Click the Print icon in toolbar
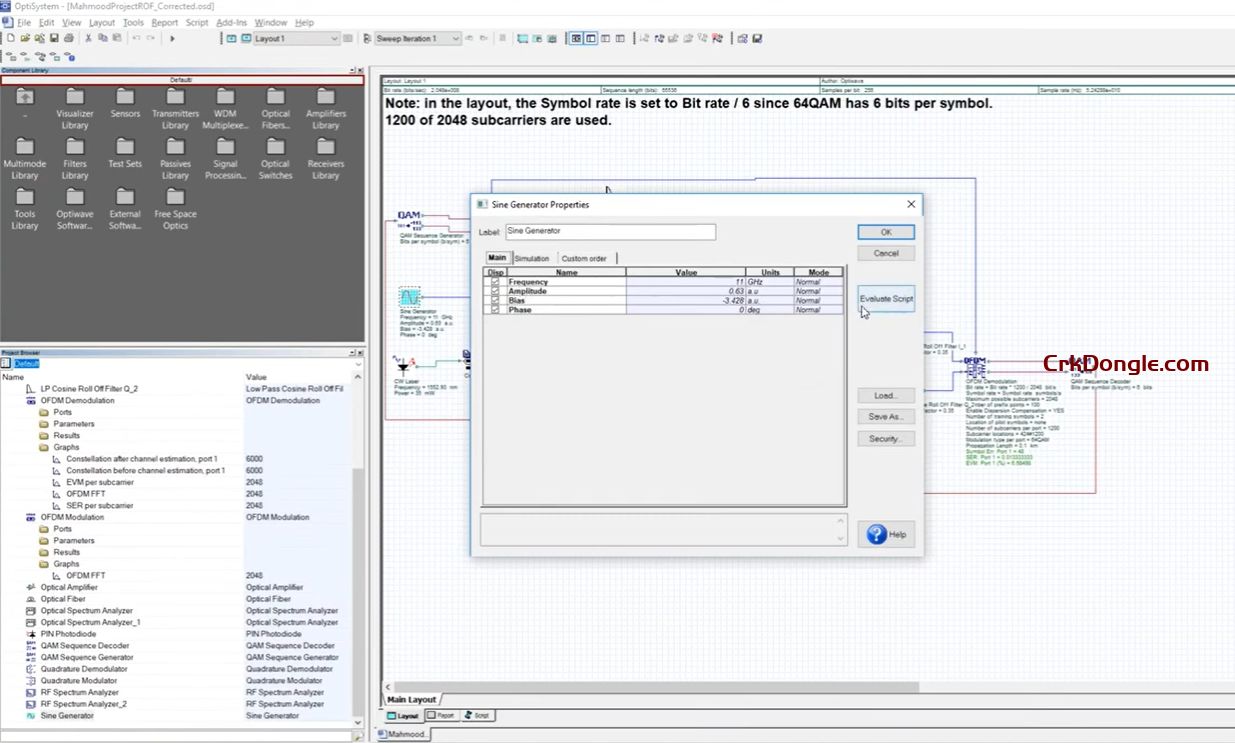This screenshot has height=743, width=1235. 68,39
